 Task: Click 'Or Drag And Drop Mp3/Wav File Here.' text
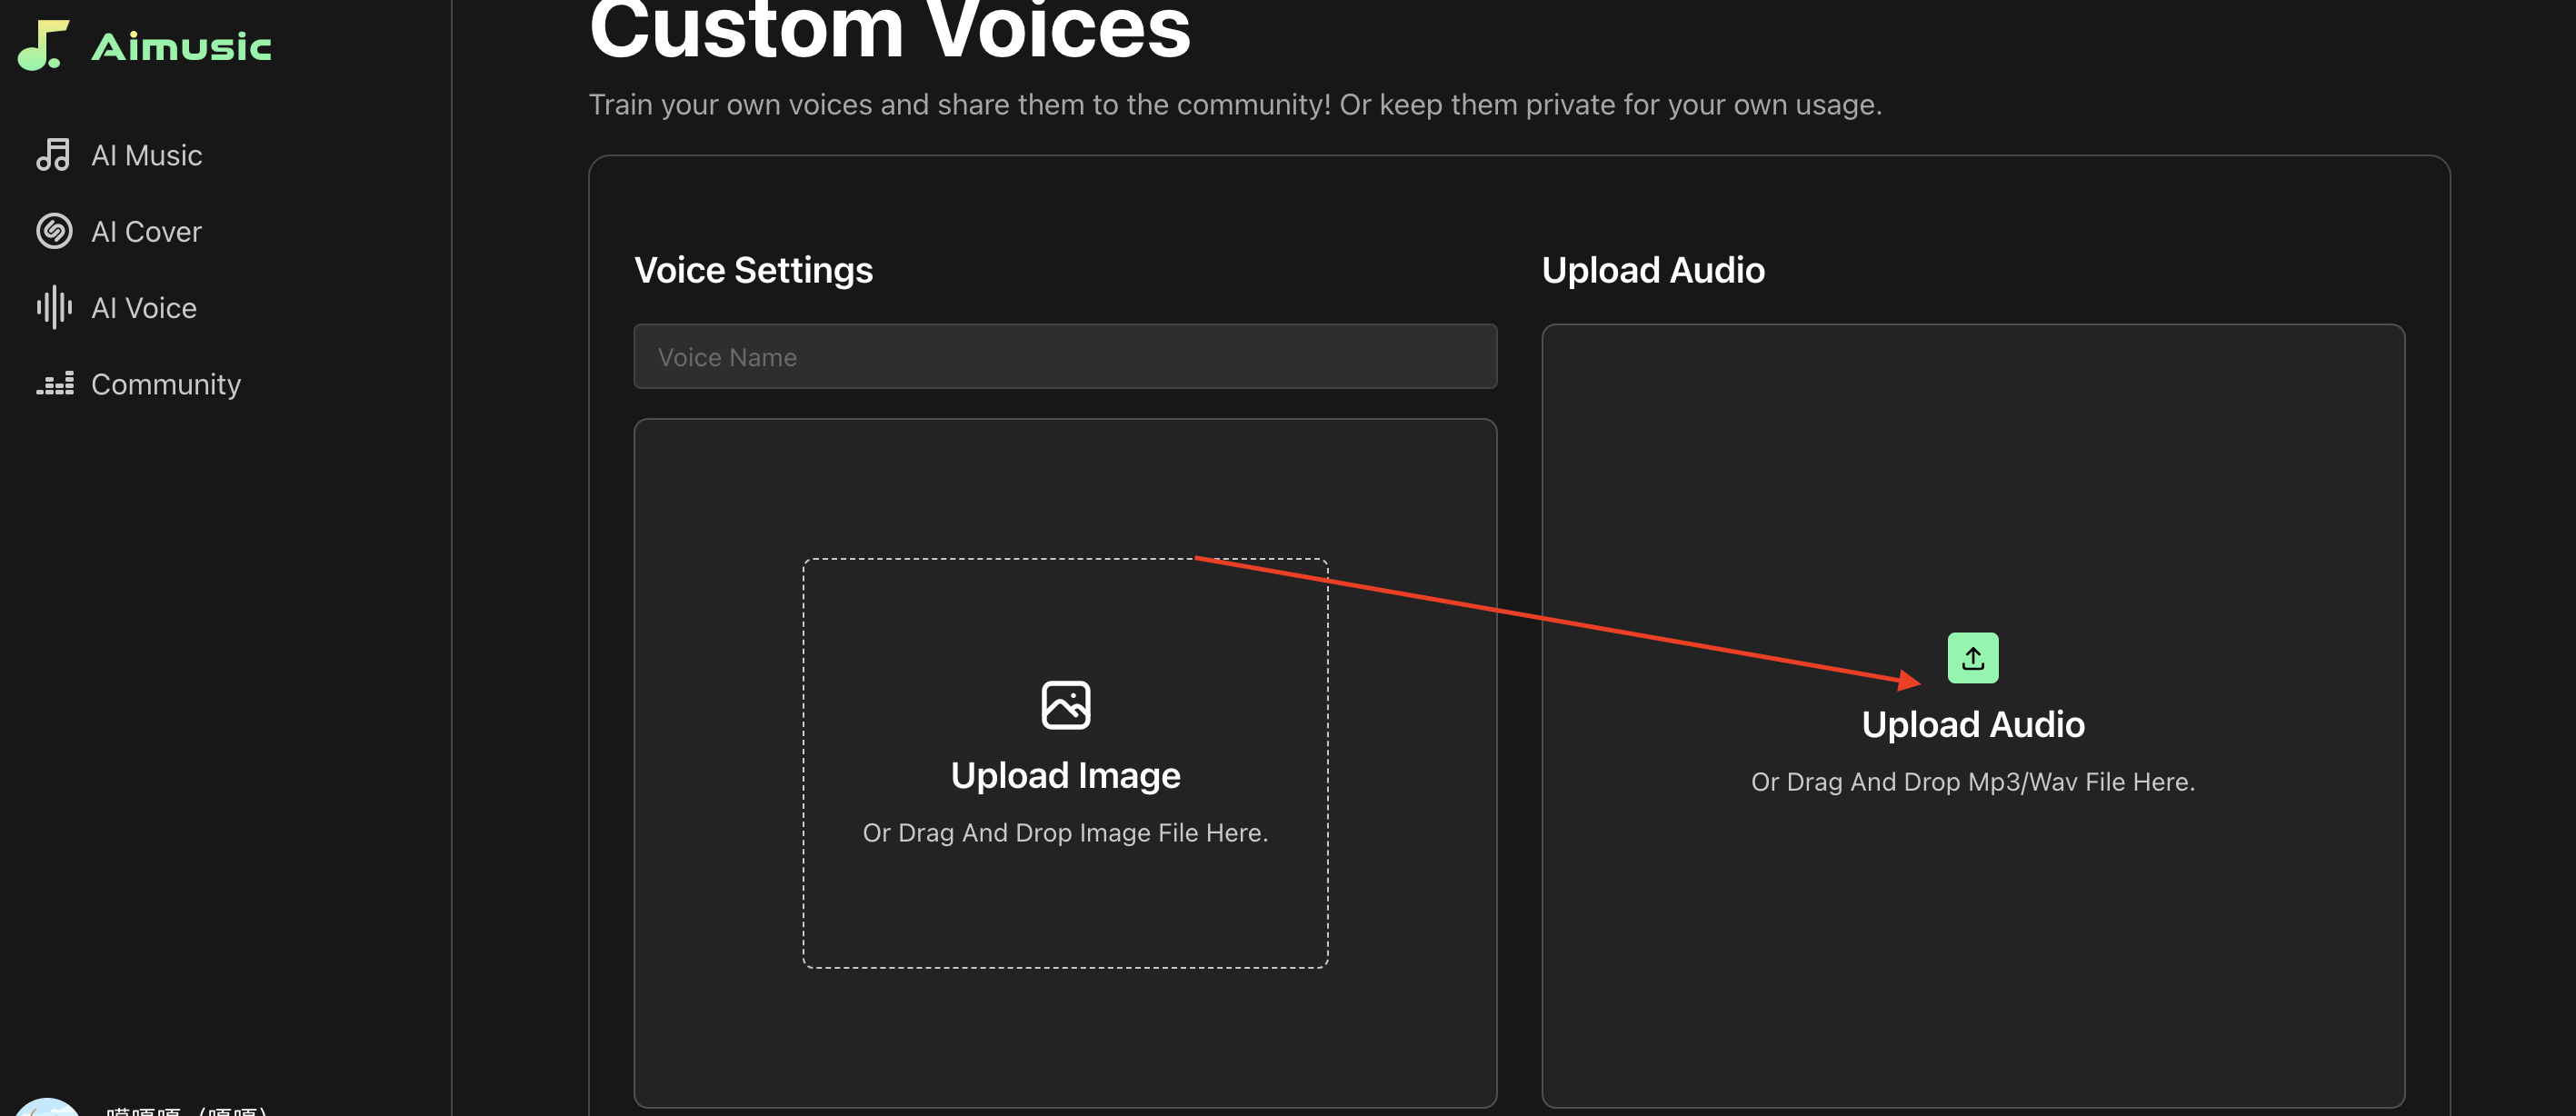click(x=1972, y=781)
